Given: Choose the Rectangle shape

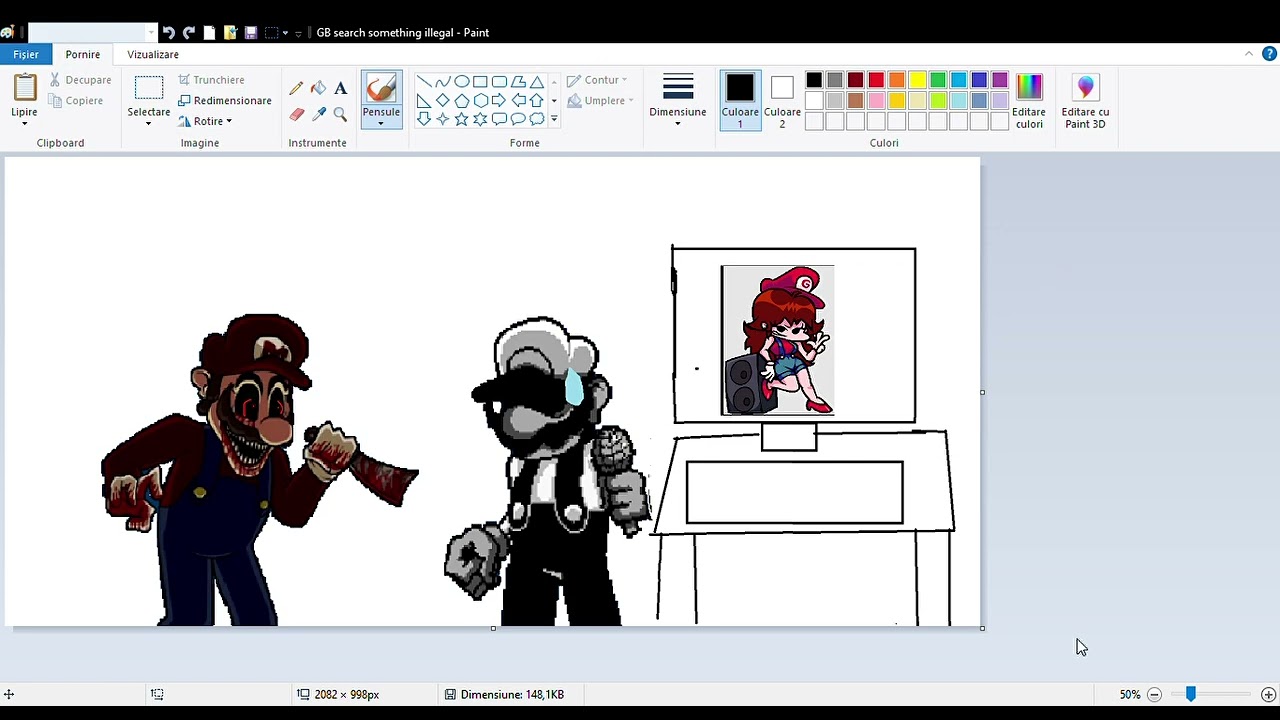Looking at the screenshot, I should pyautogui.click(x=480, y=81).
